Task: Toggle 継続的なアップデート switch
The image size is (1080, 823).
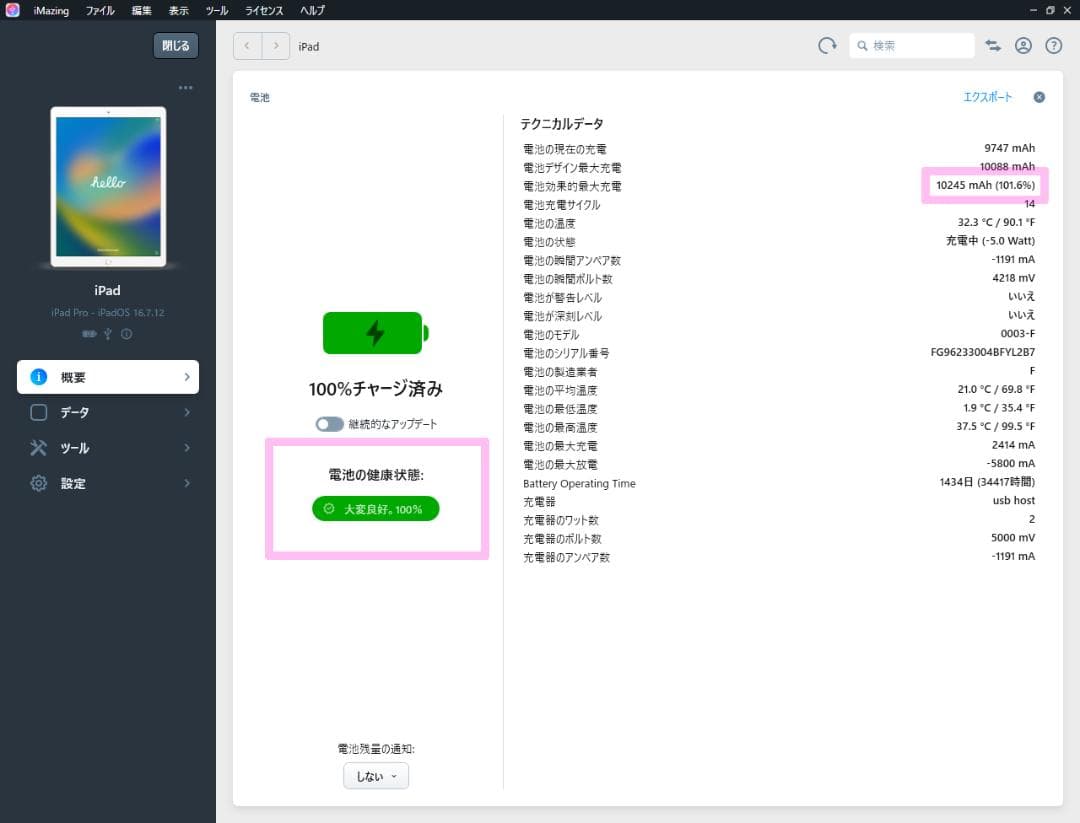Action: point(329,423)
